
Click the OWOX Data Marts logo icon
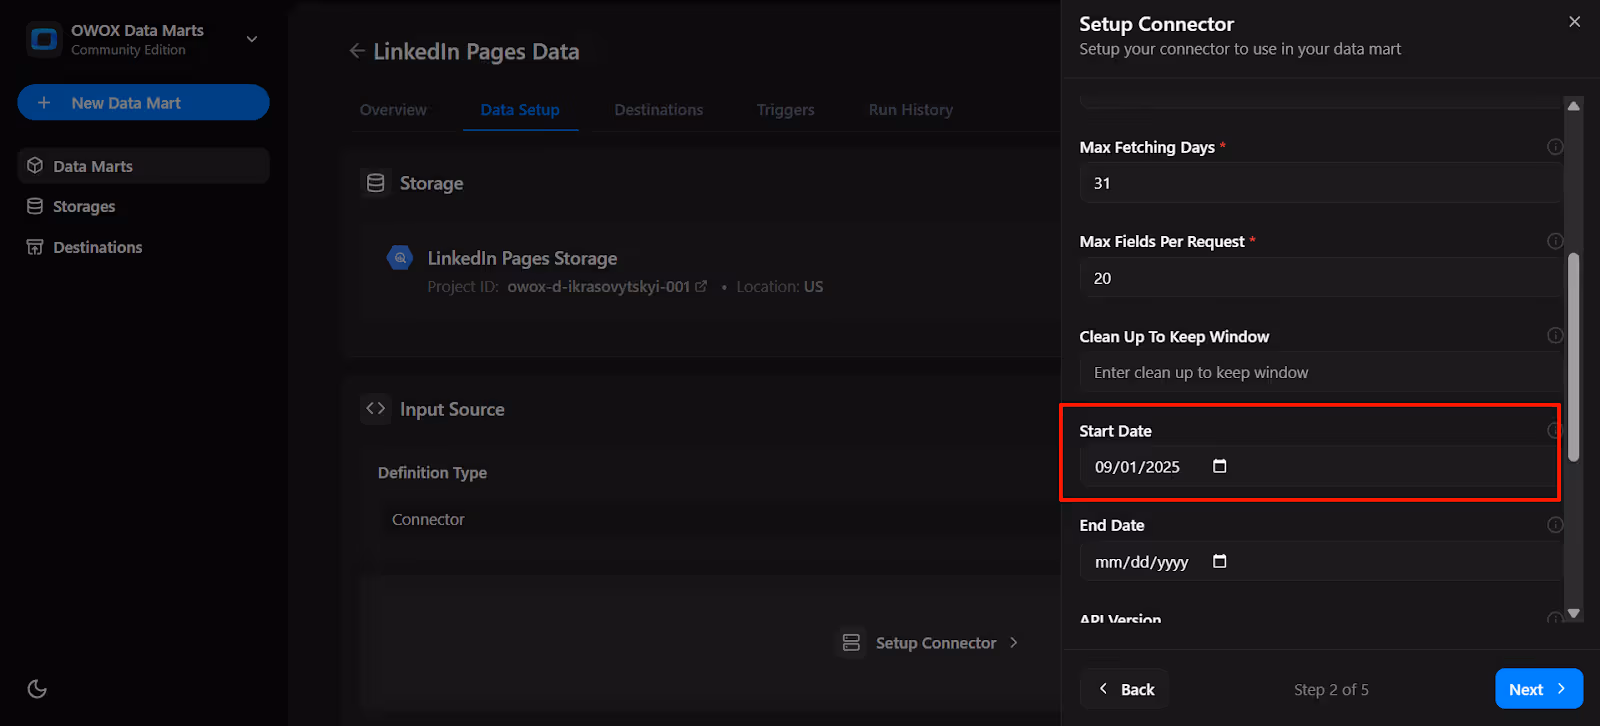[x=44, y=40]
